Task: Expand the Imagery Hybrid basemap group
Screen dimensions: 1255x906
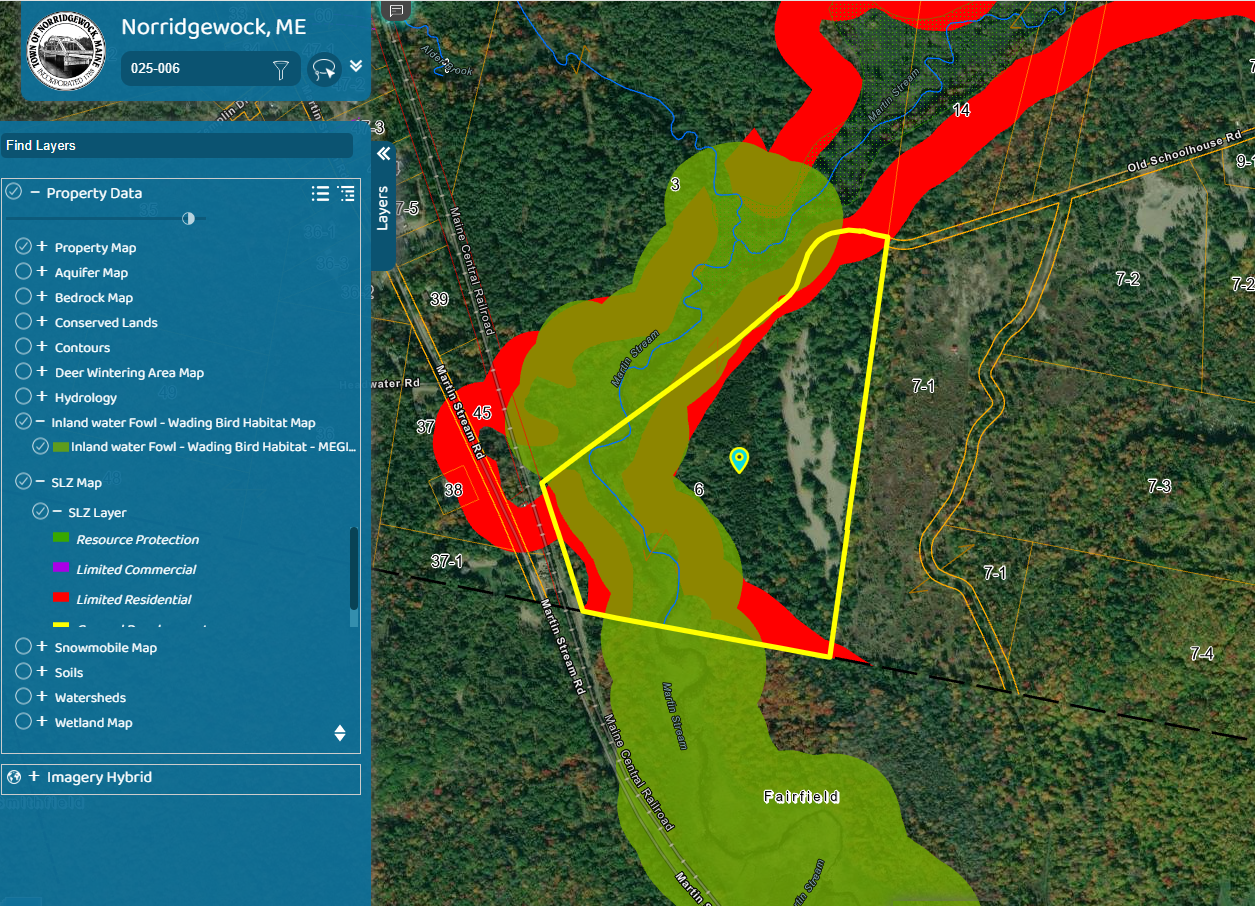Action: (x=34, y=776)
